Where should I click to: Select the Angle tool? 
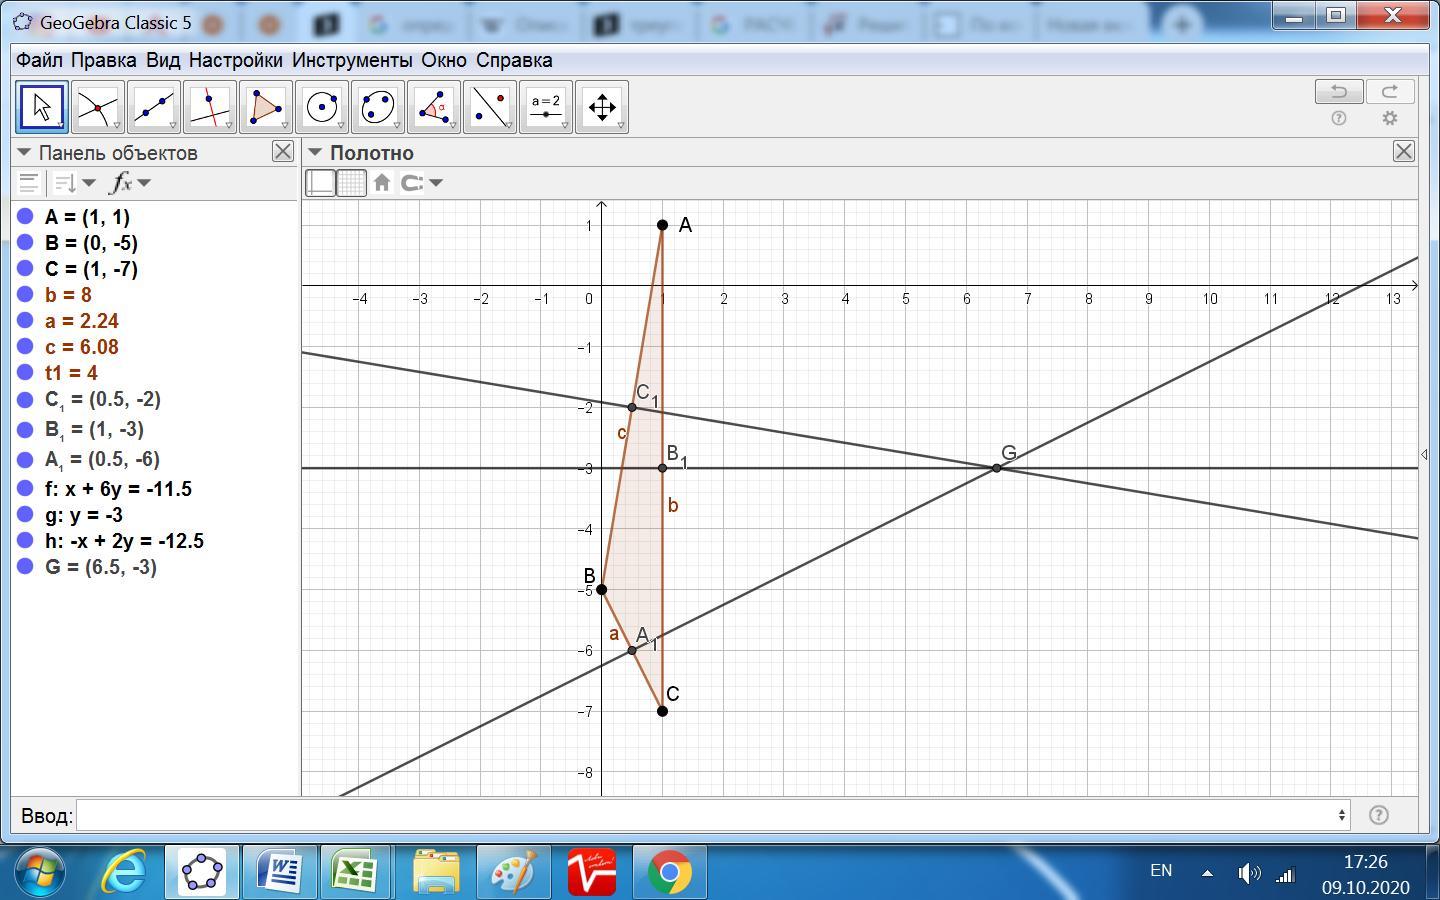coord(434,107)
